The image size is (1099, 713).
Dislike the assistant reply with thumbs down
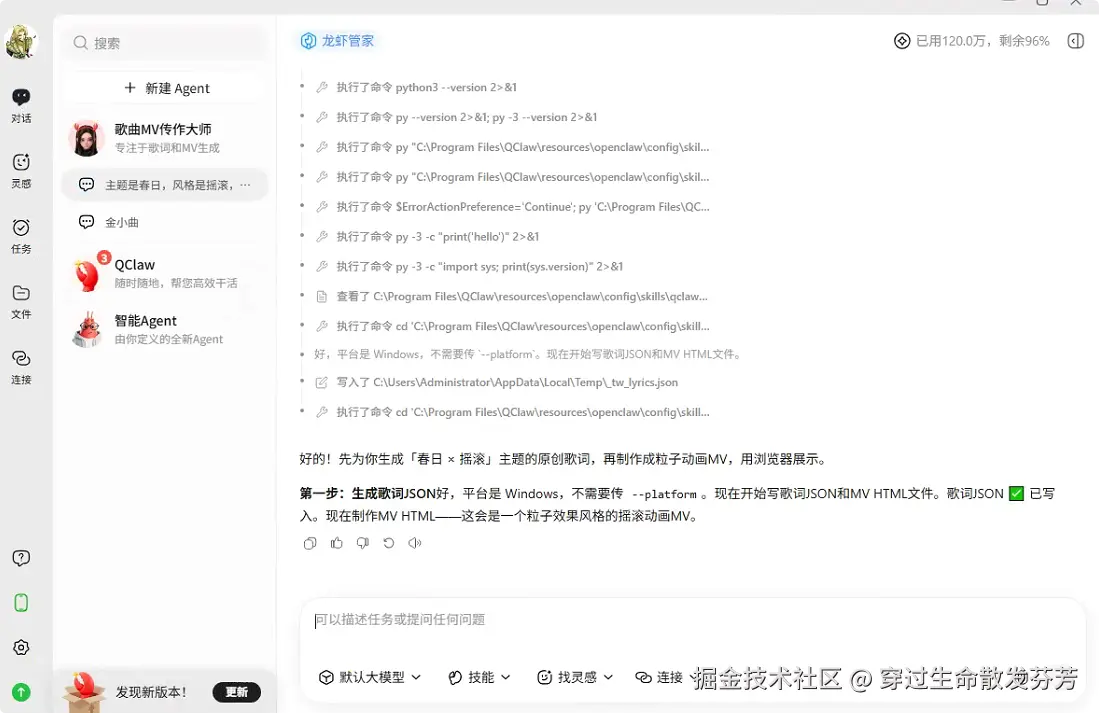[x=362, y=543]
